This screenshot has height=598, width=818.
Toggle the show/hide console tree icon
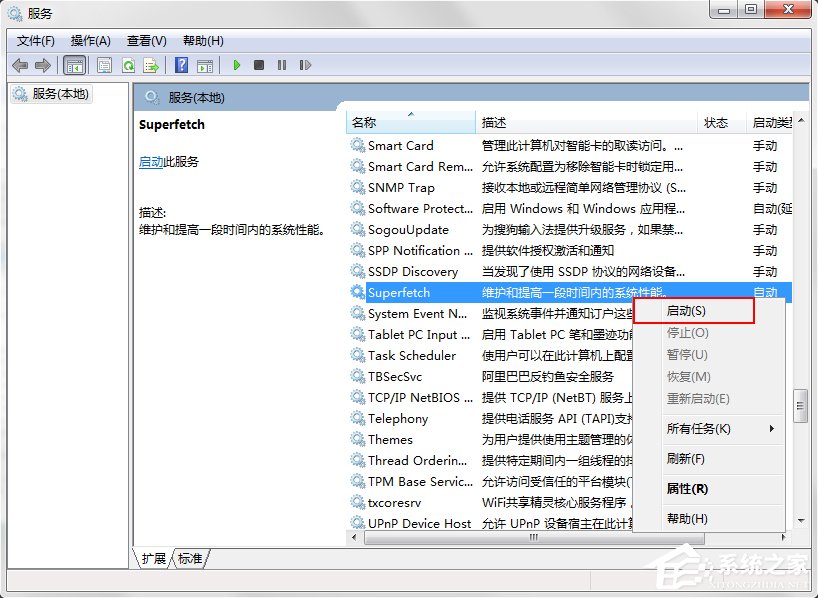[74, 65]
